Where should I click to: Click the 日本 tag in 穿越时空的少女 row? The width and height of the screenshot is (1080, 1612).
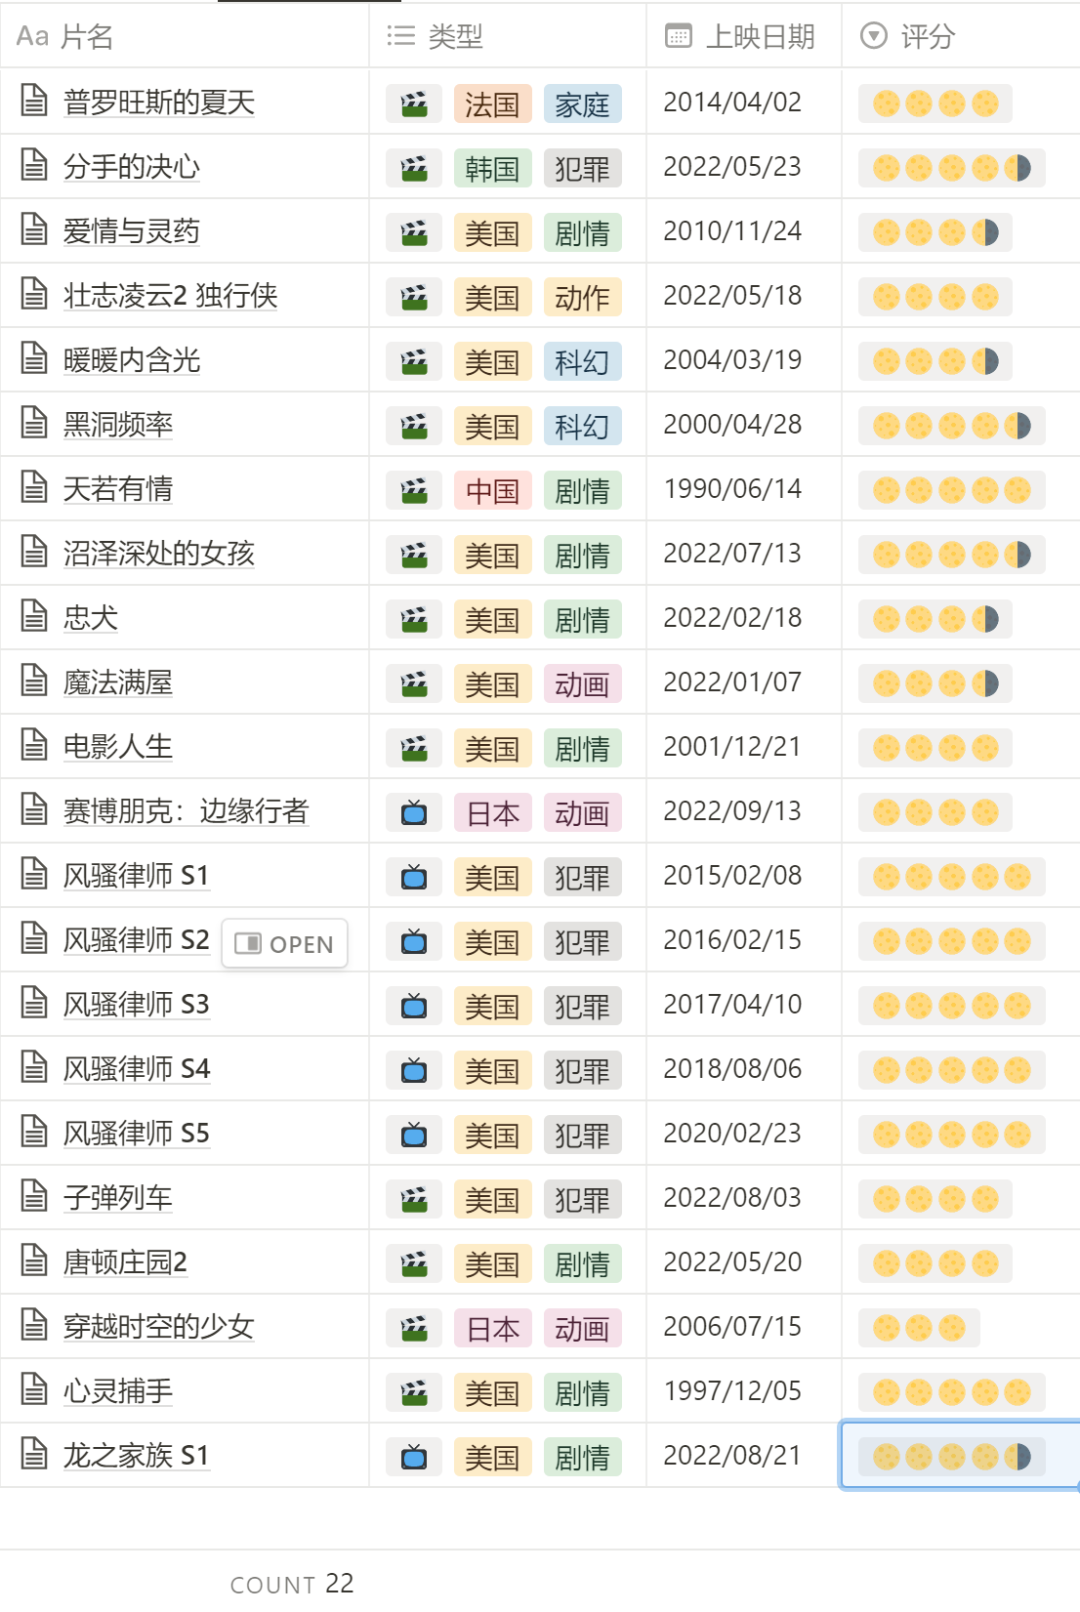(492, 1329)
